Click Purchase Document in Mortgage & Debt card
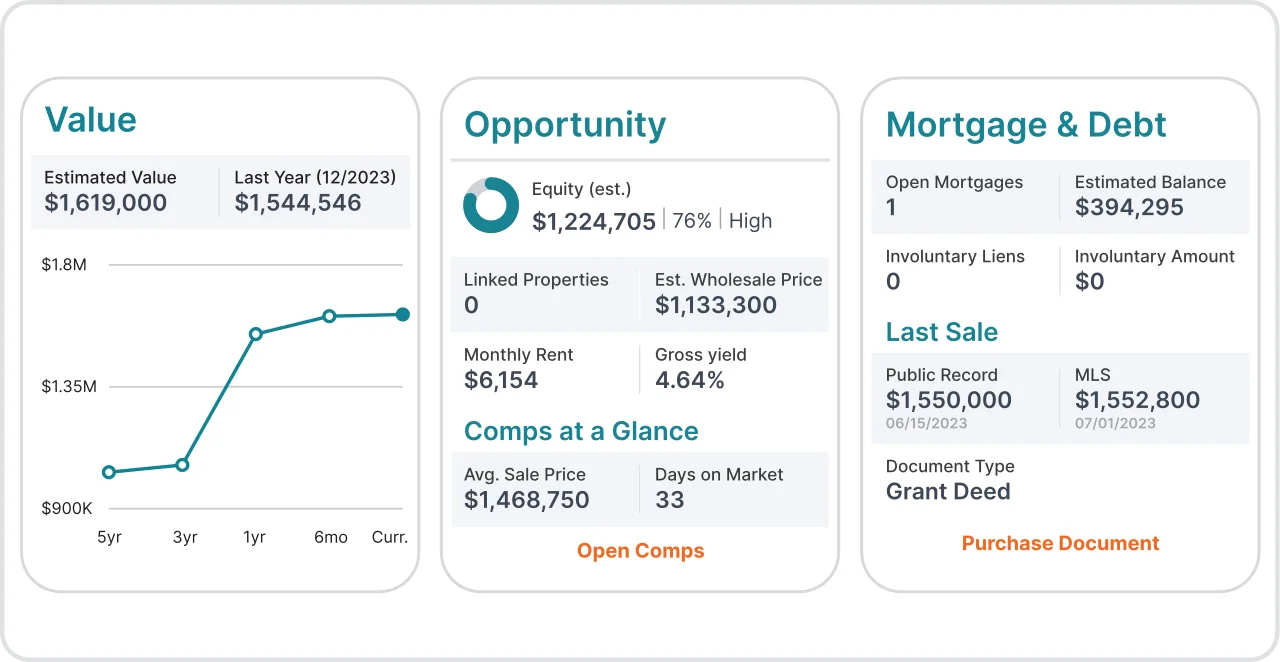This screenshot has width=1280, height=662. [1060, 543]
